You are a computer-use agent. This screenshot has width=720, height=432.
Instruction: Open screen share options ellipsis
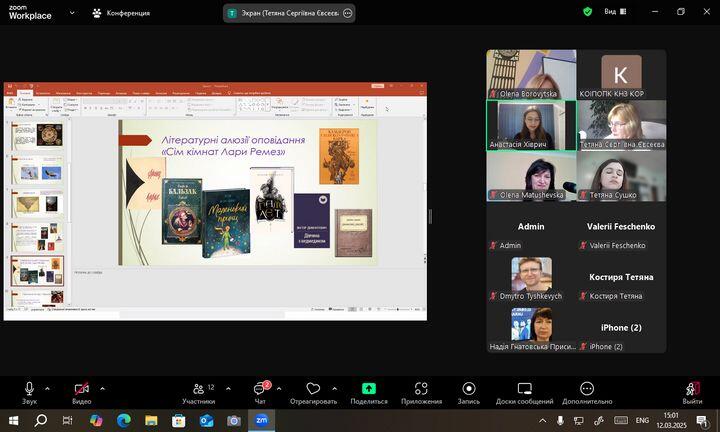pos(348,13)
